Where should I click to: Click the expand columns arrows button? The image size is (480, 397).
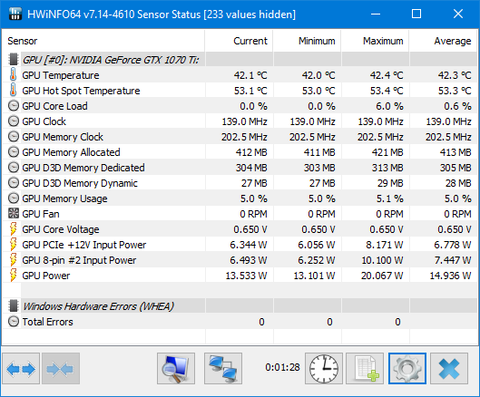click(21, 369)
